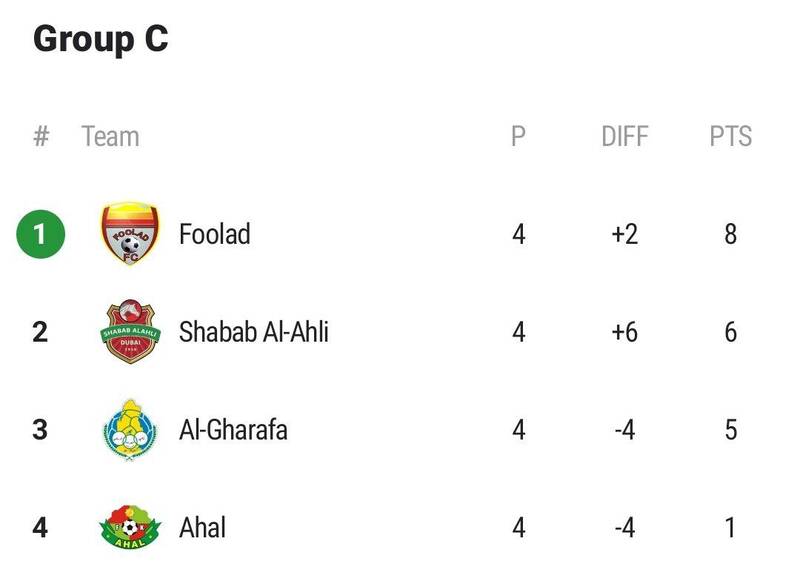Click Foolad's +2 goal difference
Screen dimensions: 800x587
pyautogui.click(x=624, y=234)
